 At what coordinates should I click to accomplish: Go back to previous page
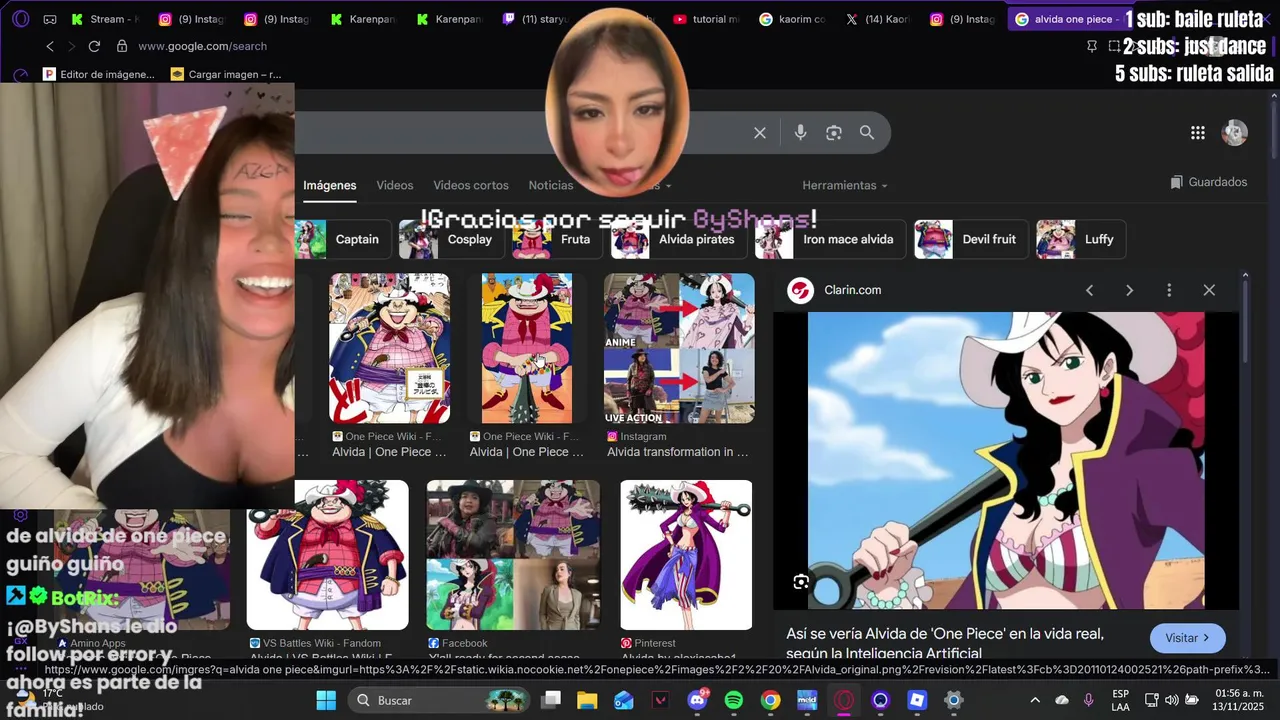tap(50, 46)
